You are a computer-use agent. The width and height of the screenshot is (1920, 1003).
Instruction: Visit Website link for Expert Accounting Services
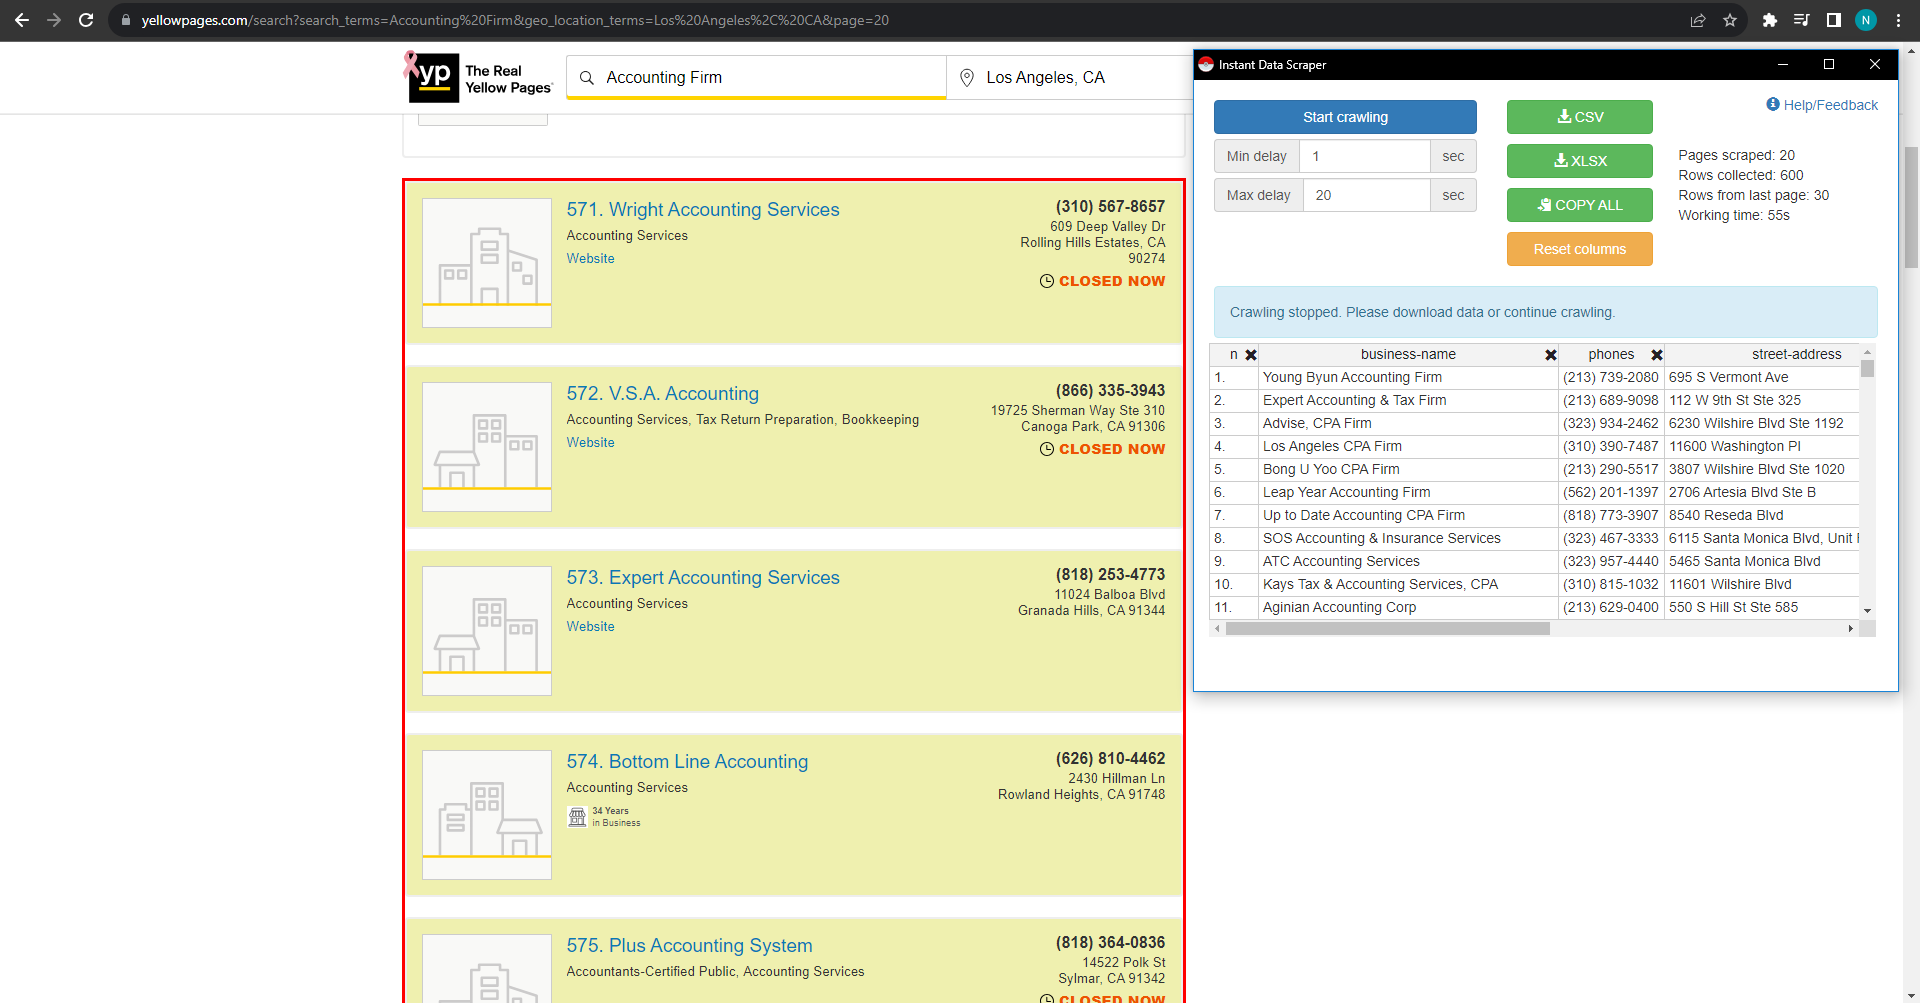[x=591, y=627]
